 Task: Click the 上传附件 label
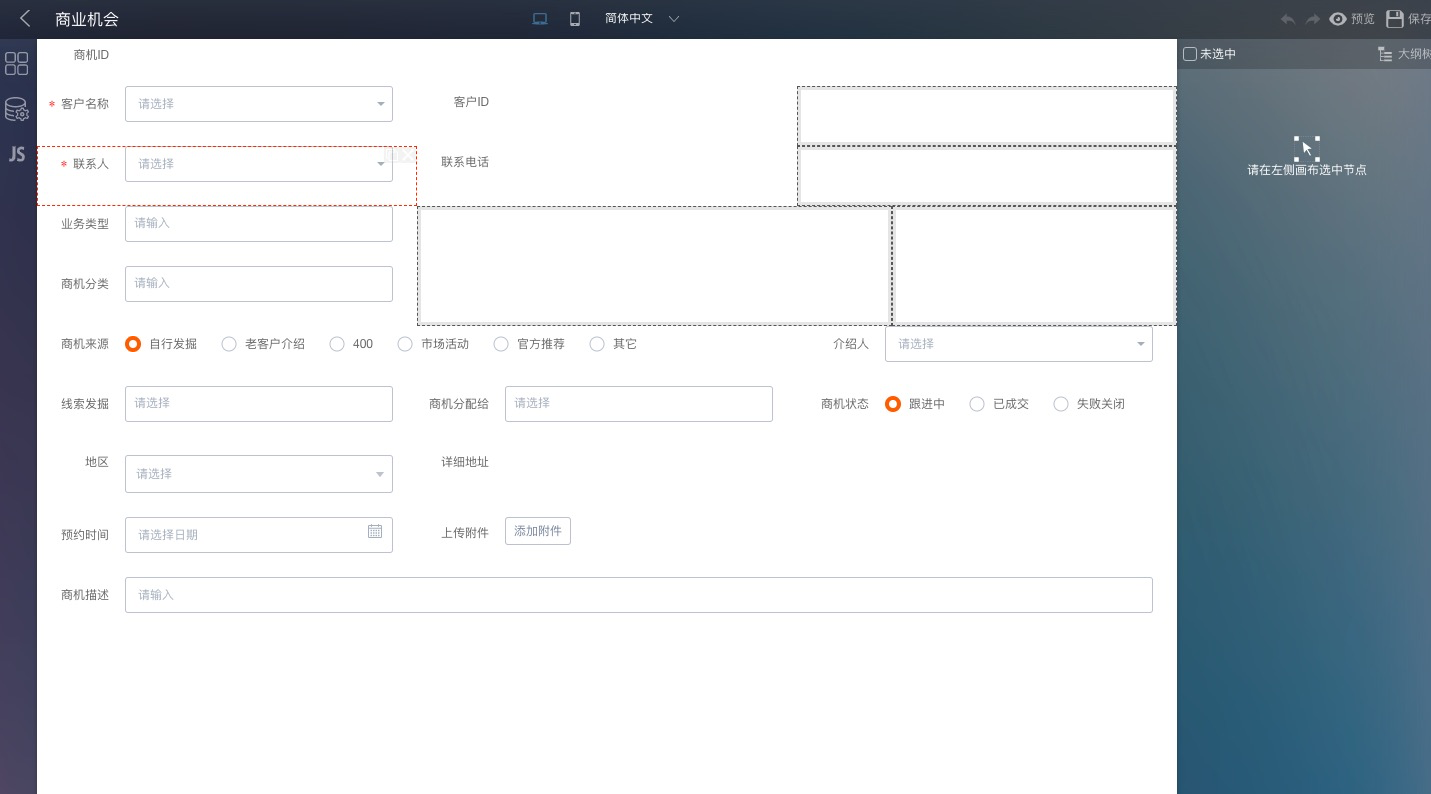(465, 533)
